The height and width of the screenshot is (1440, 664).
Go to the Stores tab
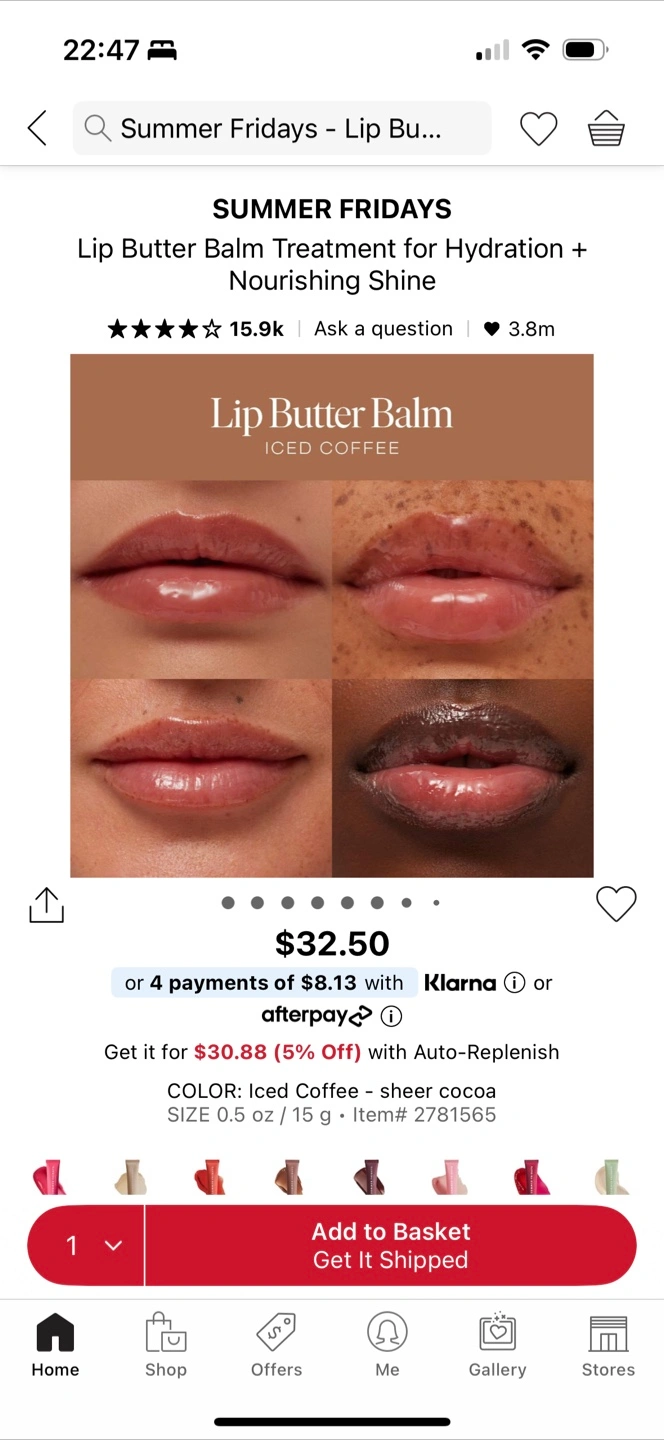[x=608, y=1346]
